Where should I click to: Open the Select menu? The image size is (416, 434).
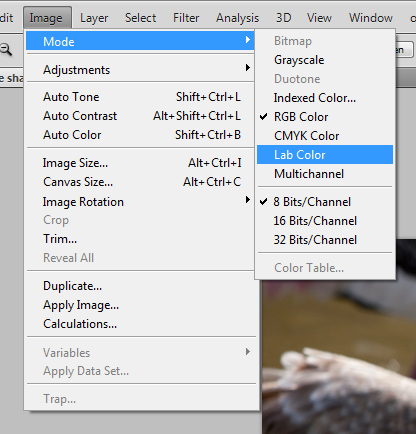tap(140, 18)
